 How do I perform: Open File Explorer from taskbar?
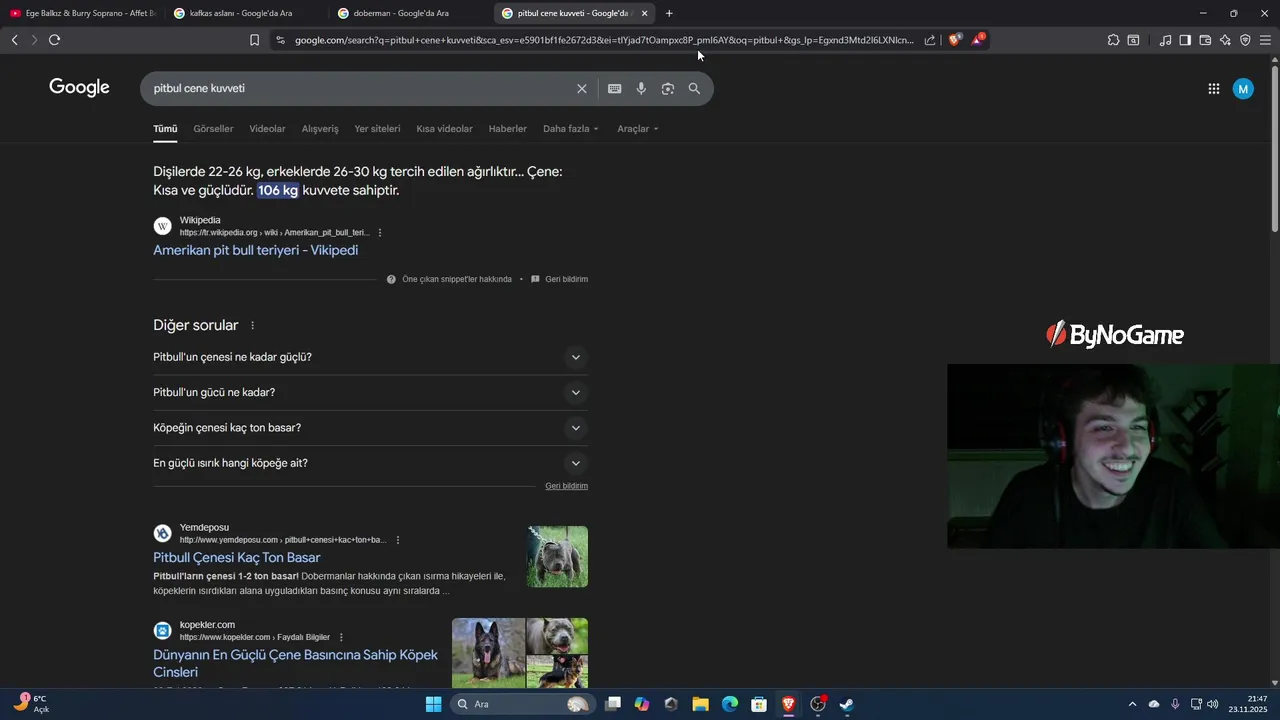point(700,704)
